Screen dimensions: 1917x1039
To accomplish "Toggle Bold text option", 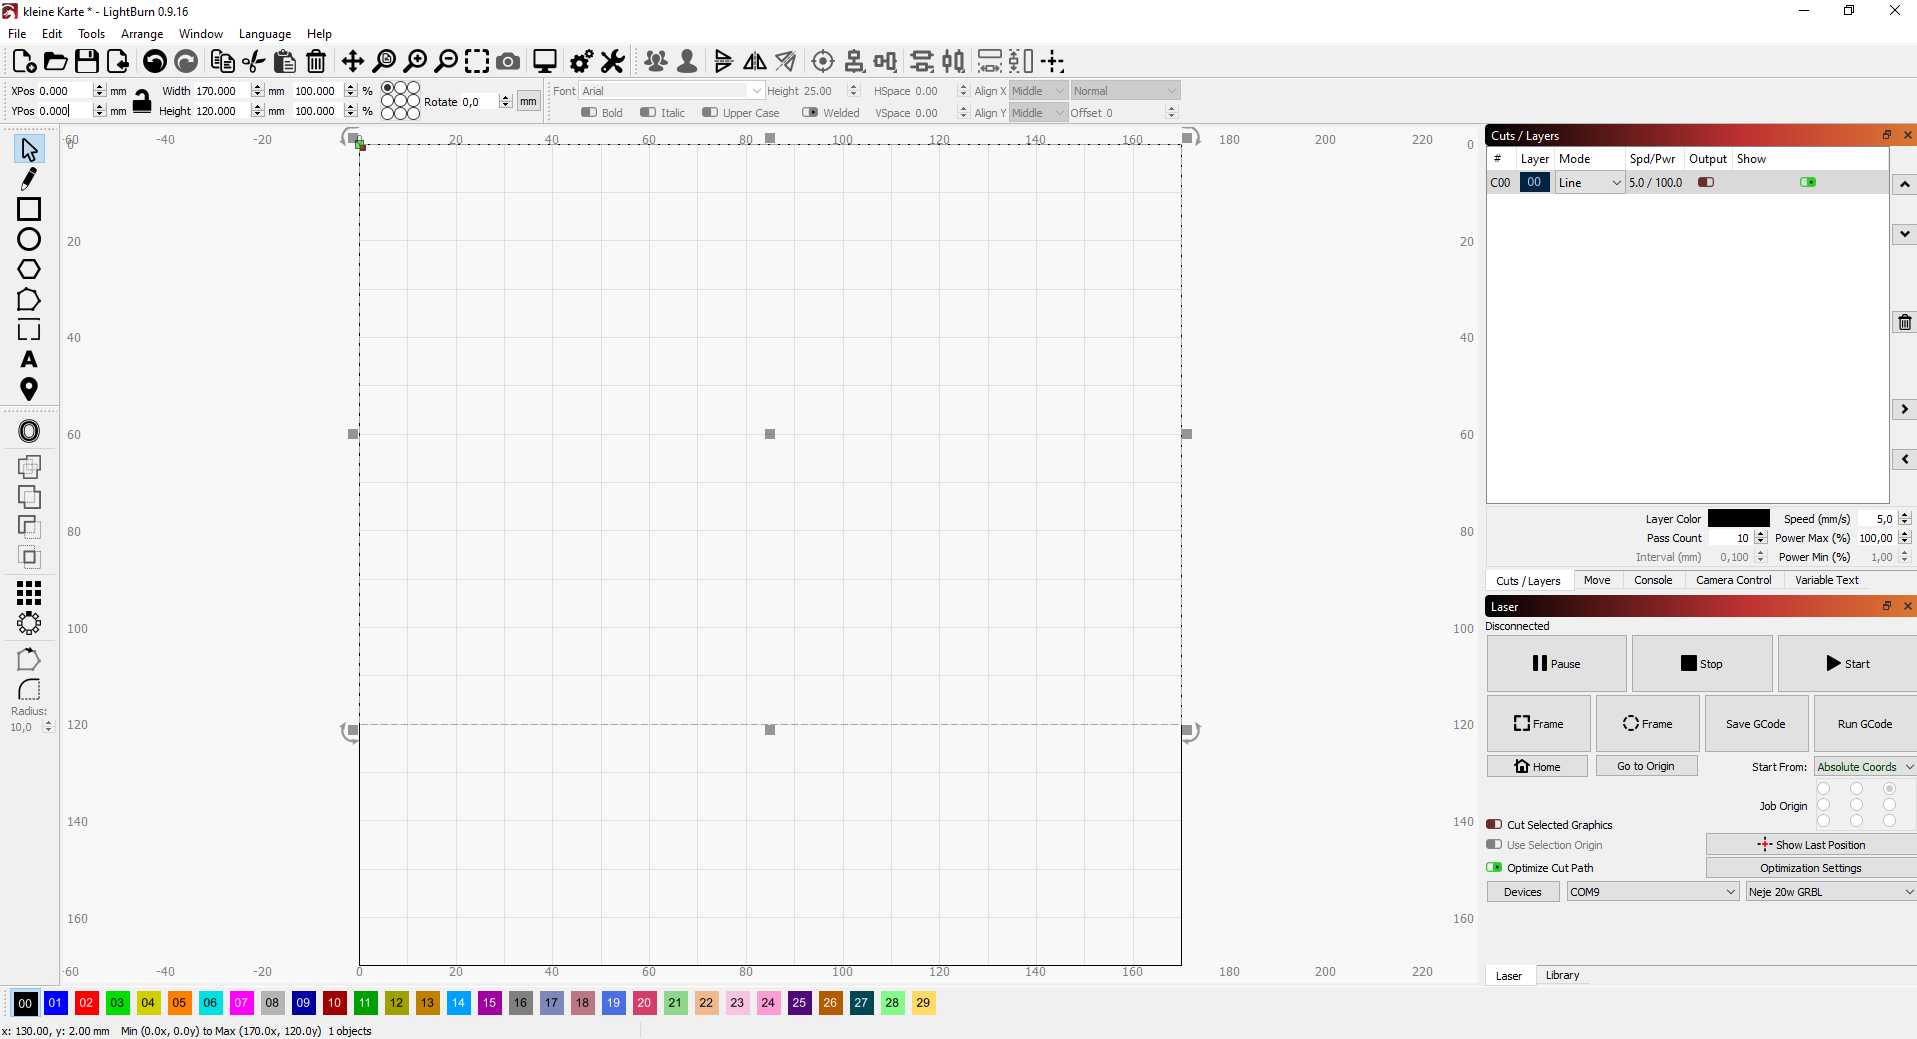I will (589, 113).
